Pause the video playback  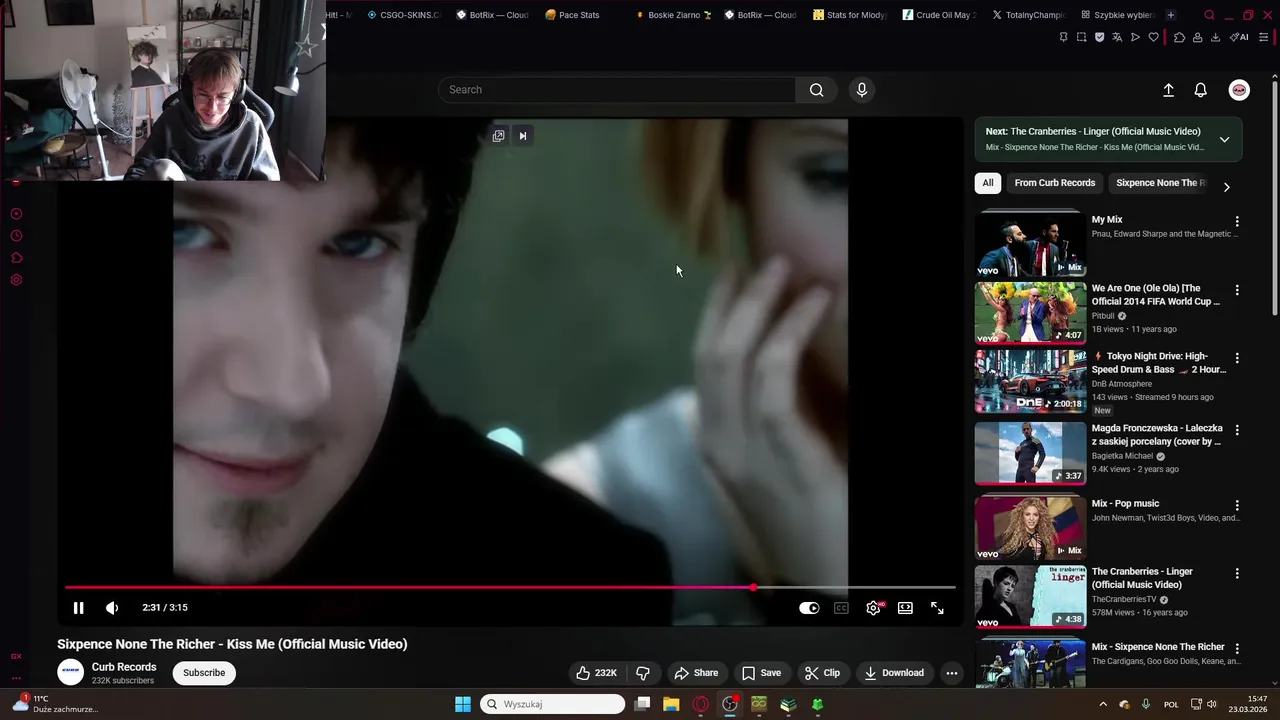(x=78, y=608)
